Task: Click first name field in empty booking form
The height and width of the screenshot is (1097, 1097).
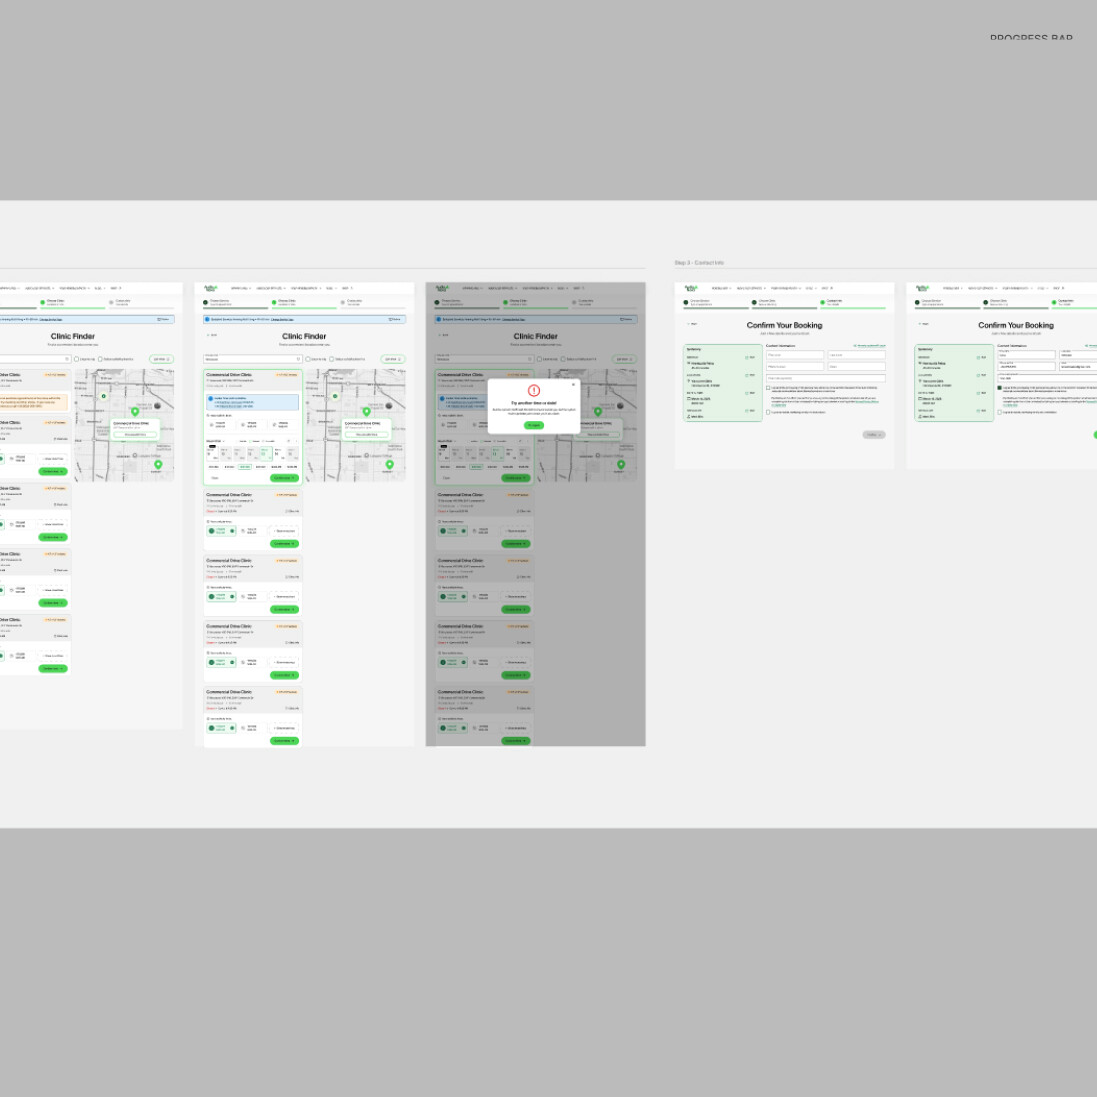Action: (795, 355)
